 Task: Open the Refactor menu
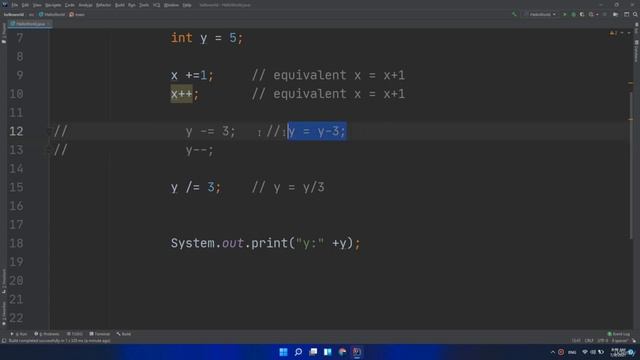click(103, 5)
